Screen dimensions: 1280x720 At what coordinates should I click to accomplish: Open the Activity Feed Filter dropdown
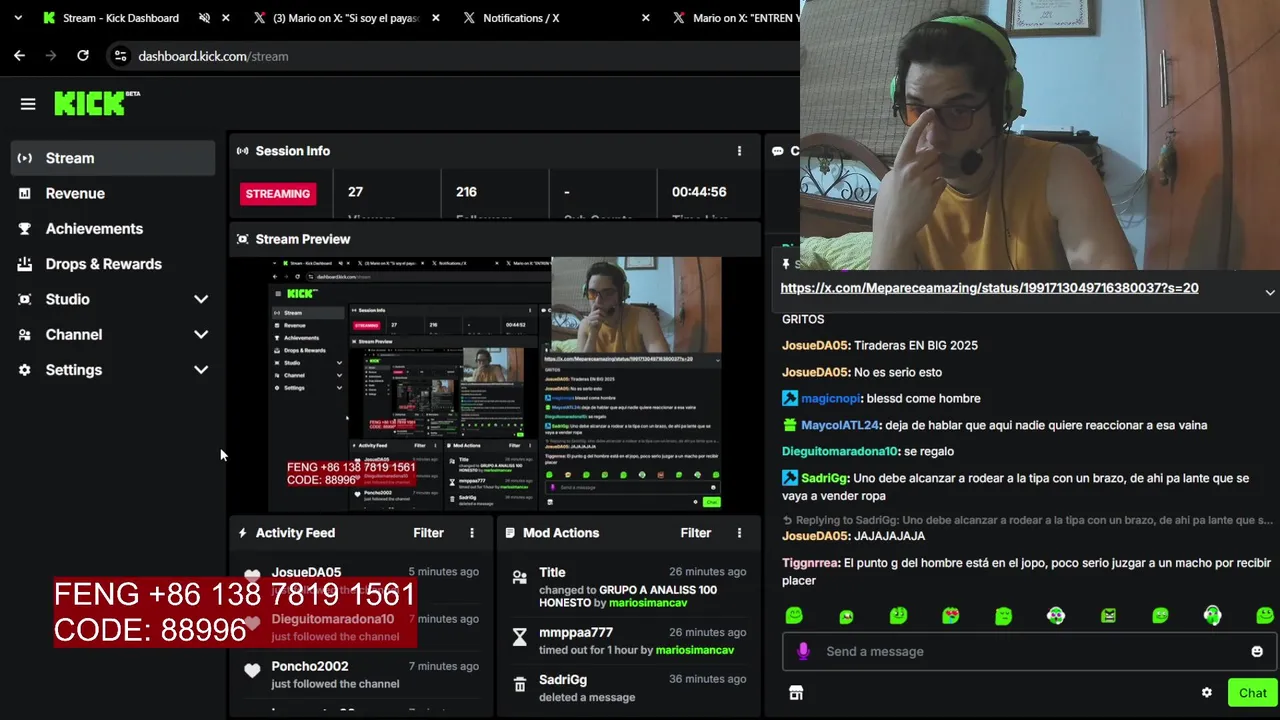(x=428, y=533)
